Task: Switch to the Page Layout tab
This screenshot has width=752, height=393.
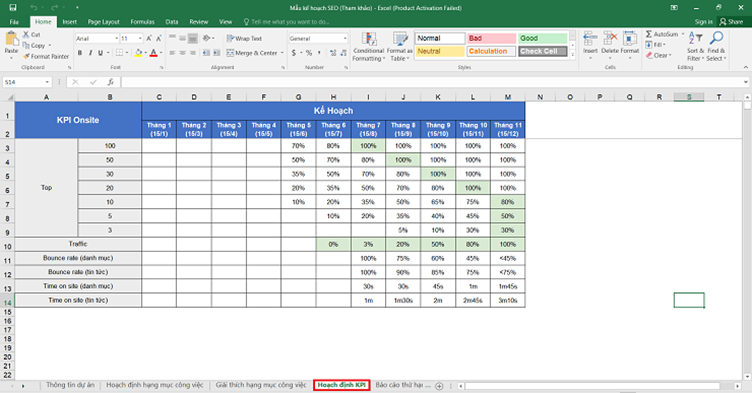Action: 104,22
